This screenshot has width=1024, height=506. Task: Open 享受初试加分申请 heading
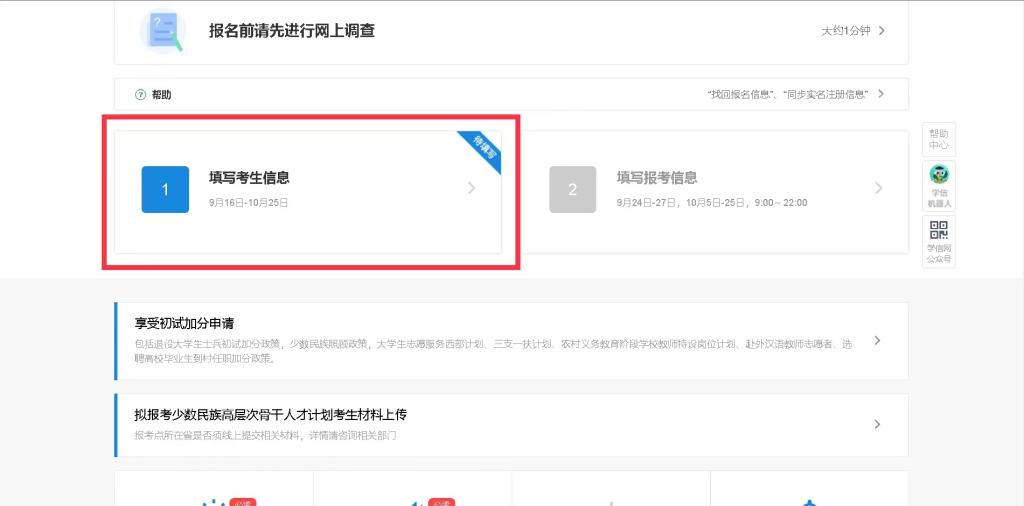[184, 323]
